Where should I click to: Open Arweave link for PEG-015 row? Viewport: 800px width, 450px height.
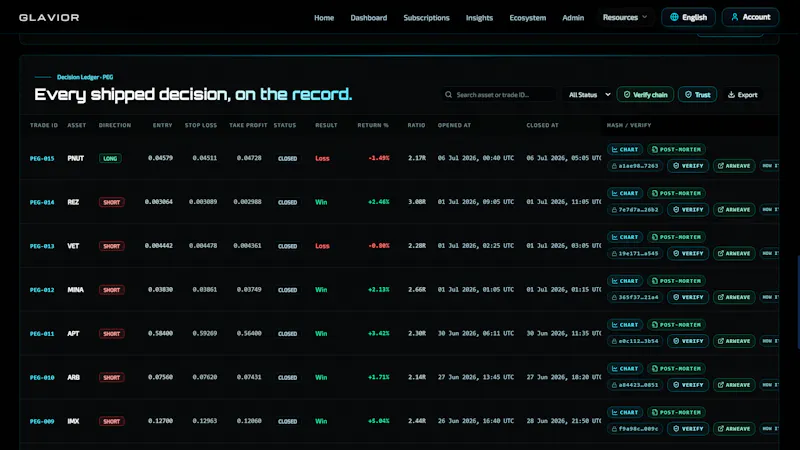click(x=734, y=166)
